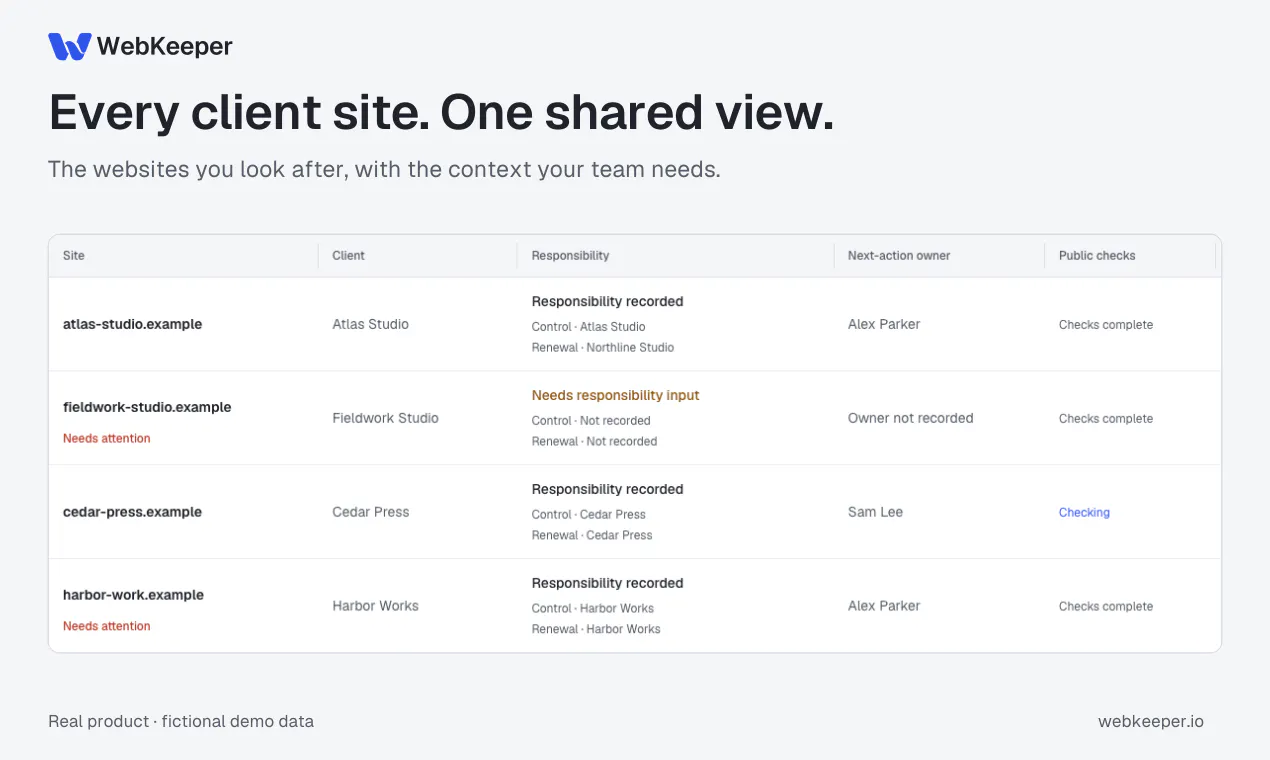Click the WebKeeper logo icon
Screen dimensions: 1270x760
(70, 46)
